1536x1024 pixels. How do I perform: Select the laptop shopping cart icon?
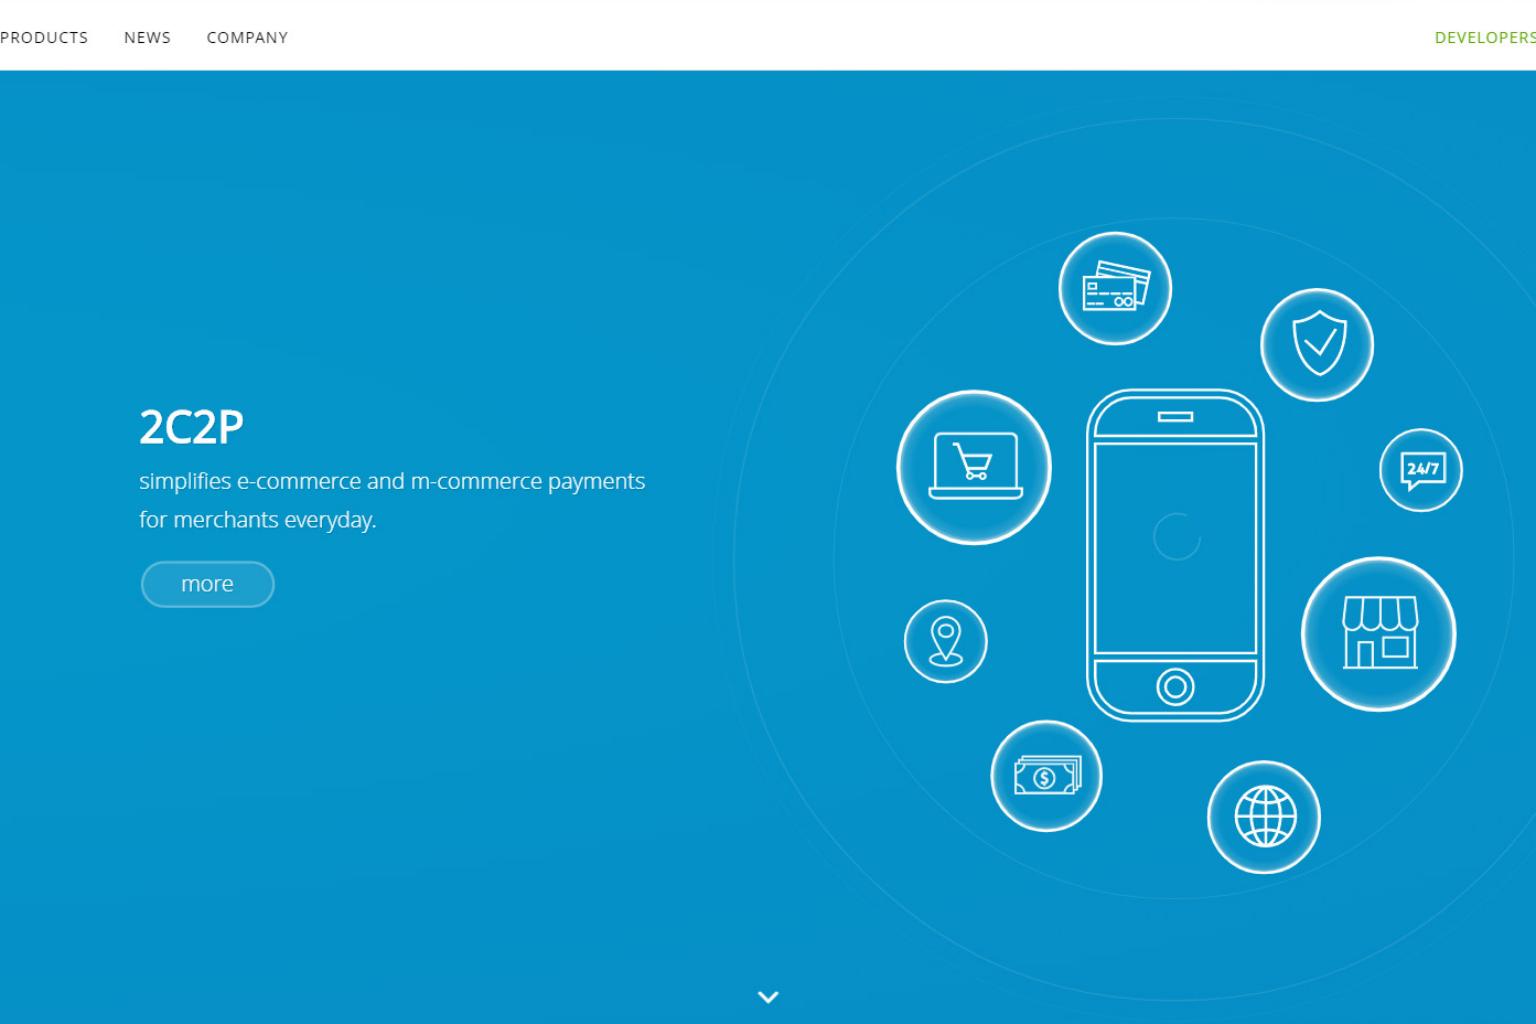click(973, 467)
